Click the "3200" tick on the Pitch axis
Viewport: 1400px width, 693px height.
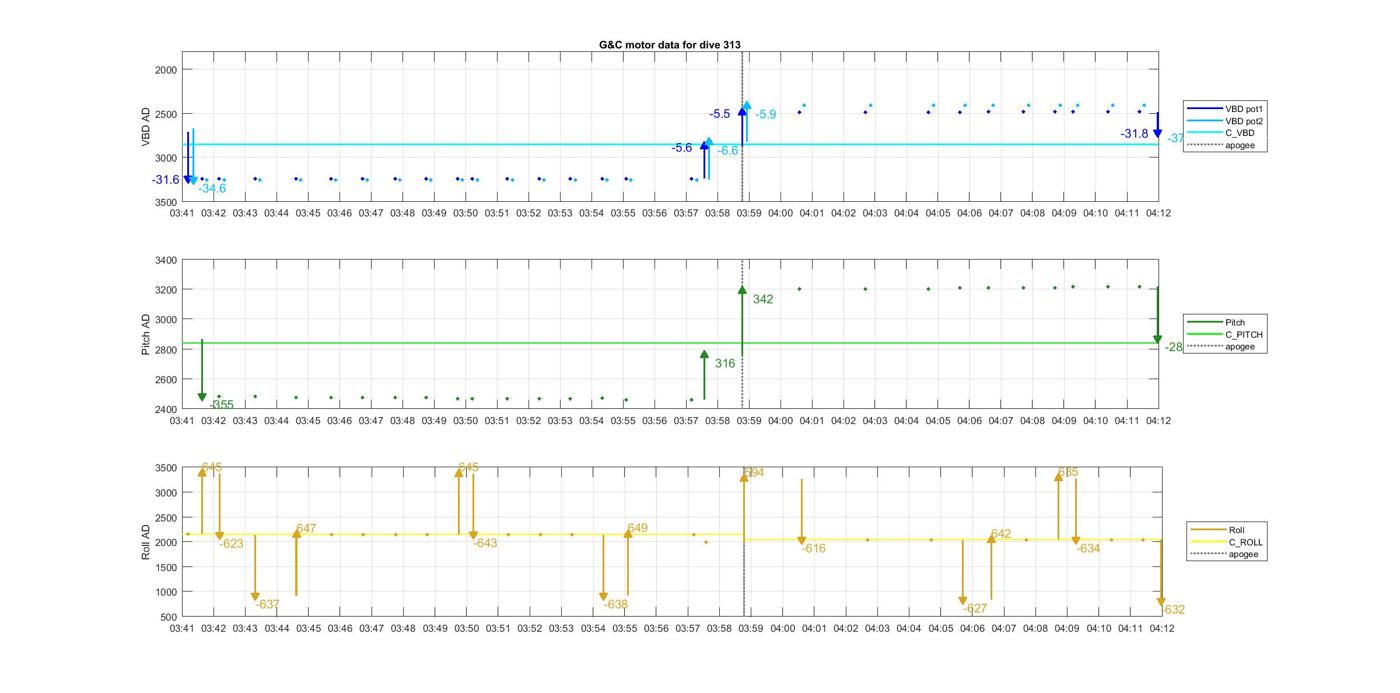165,290
